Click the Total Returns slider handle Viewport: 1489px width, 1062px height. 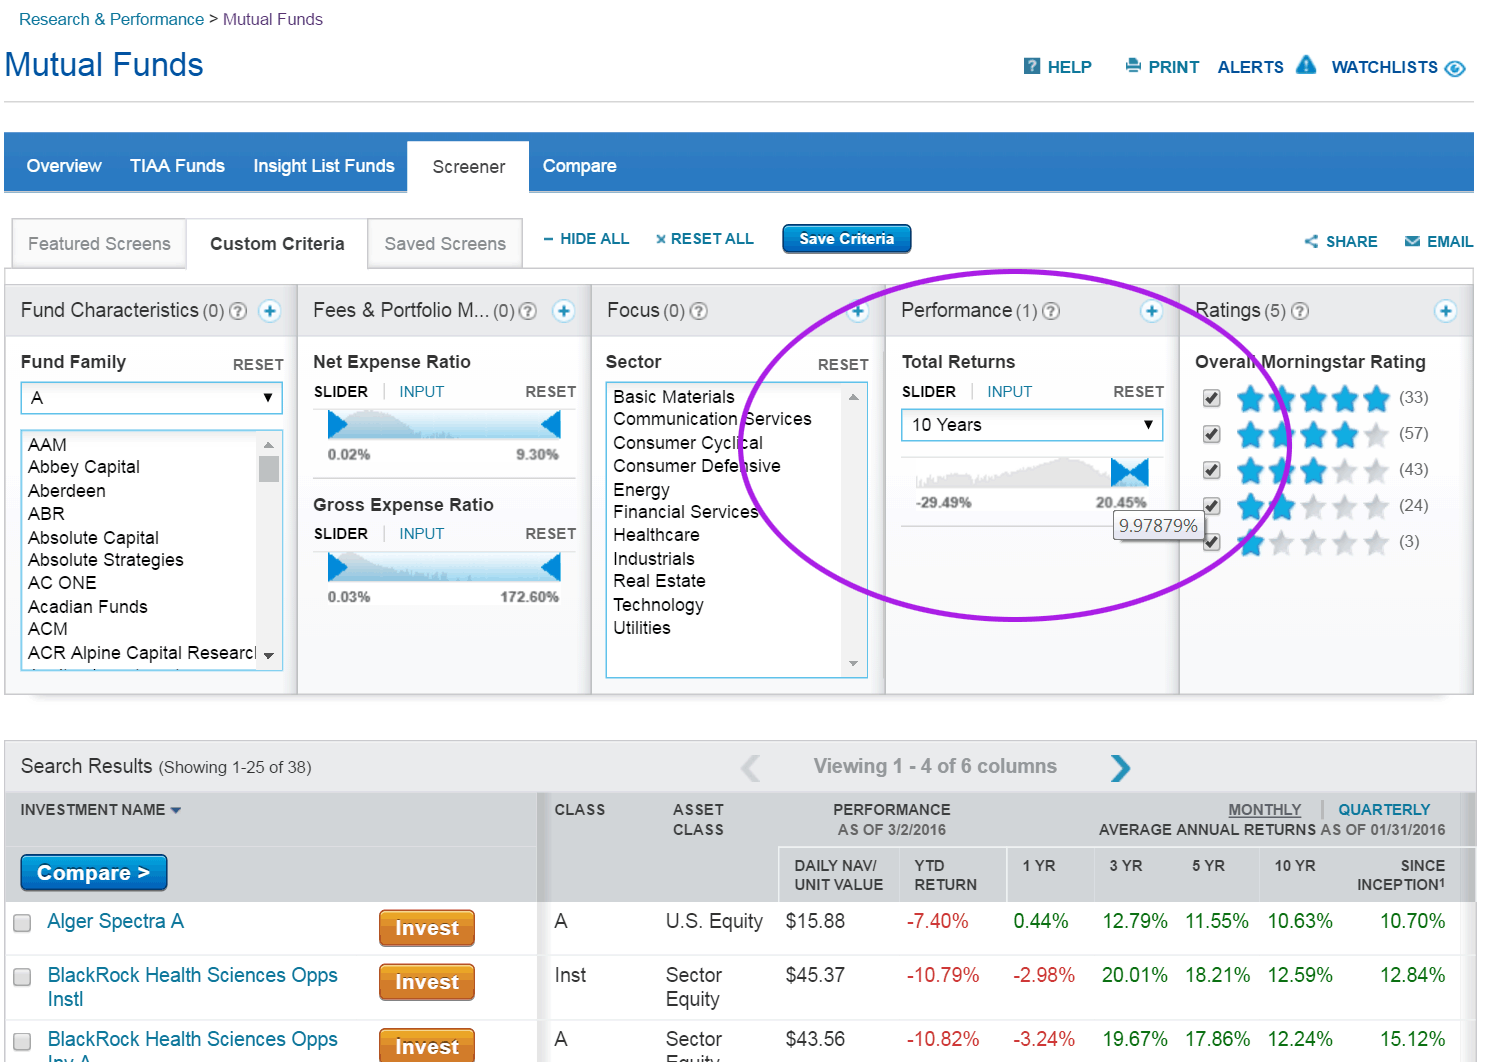tap(1129, 472)
